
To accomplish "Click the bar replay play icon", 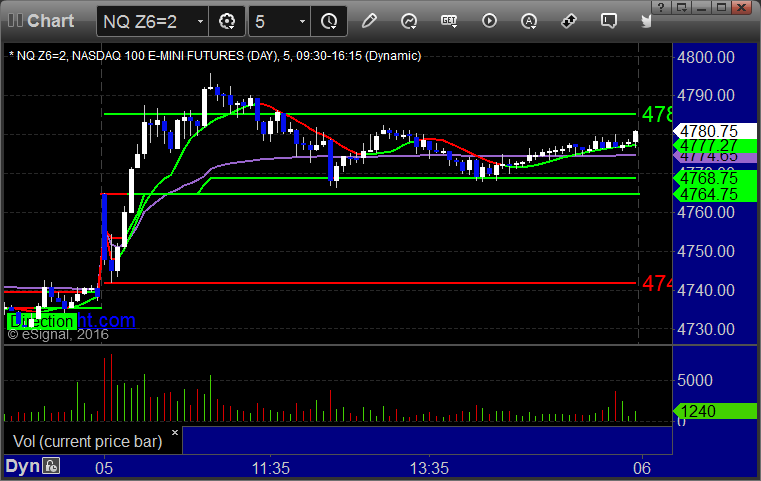I will (489, 21).
